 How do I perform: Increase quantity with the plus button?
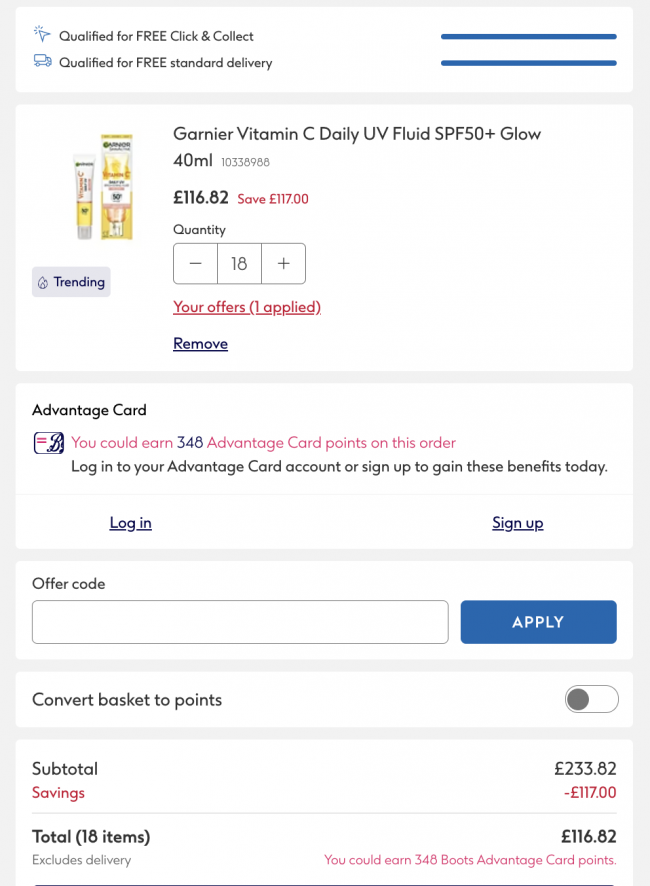[x=284, y=264]
